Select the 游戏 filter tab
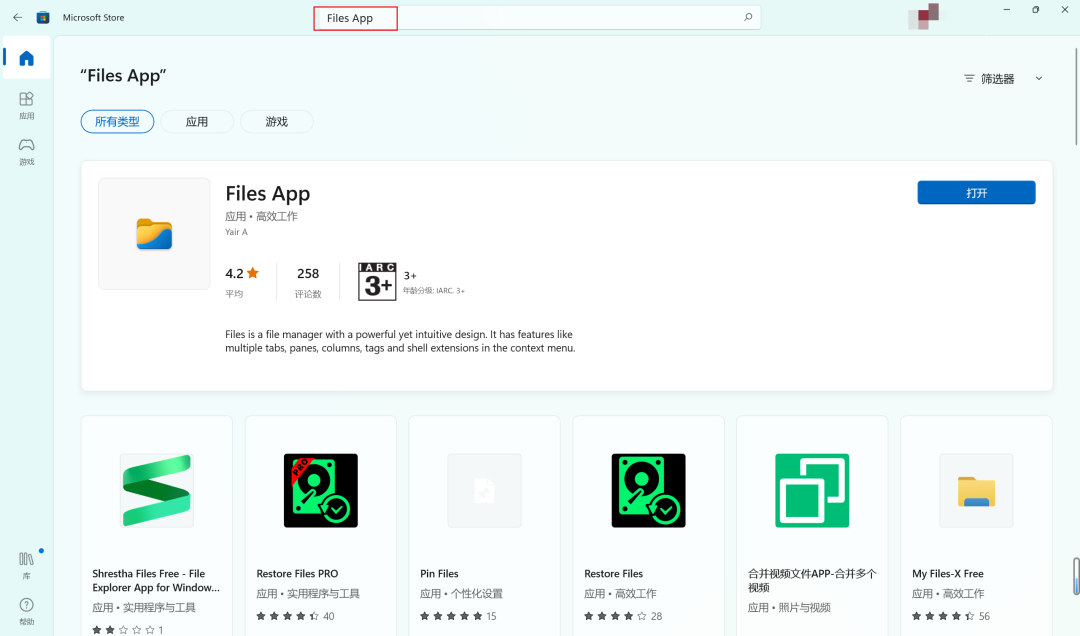The width and height of the screenshot is (1080, 636). pyautogui.click(x=277, y=121)
